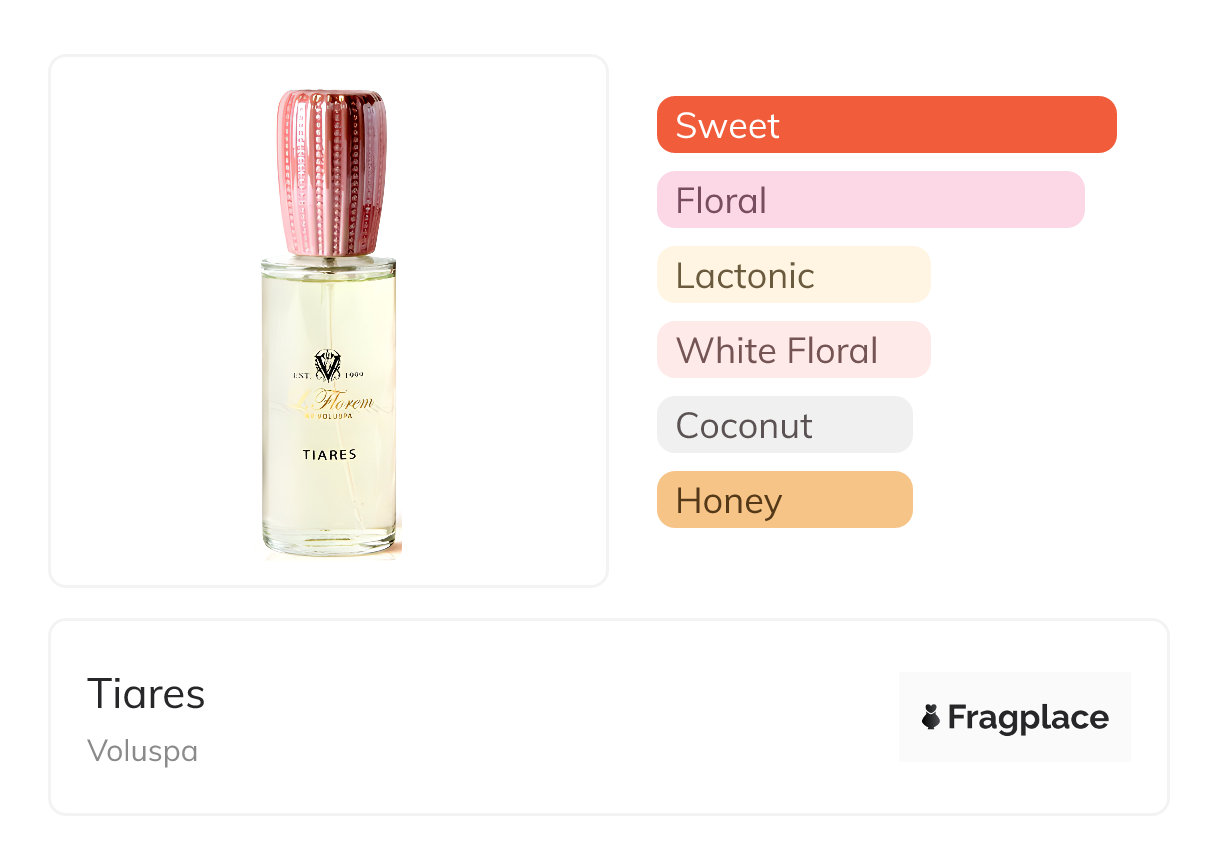Click the Fragplace bottle logo icon
This screenshot has width=1218, height=864.
click(x=931, y=717)
